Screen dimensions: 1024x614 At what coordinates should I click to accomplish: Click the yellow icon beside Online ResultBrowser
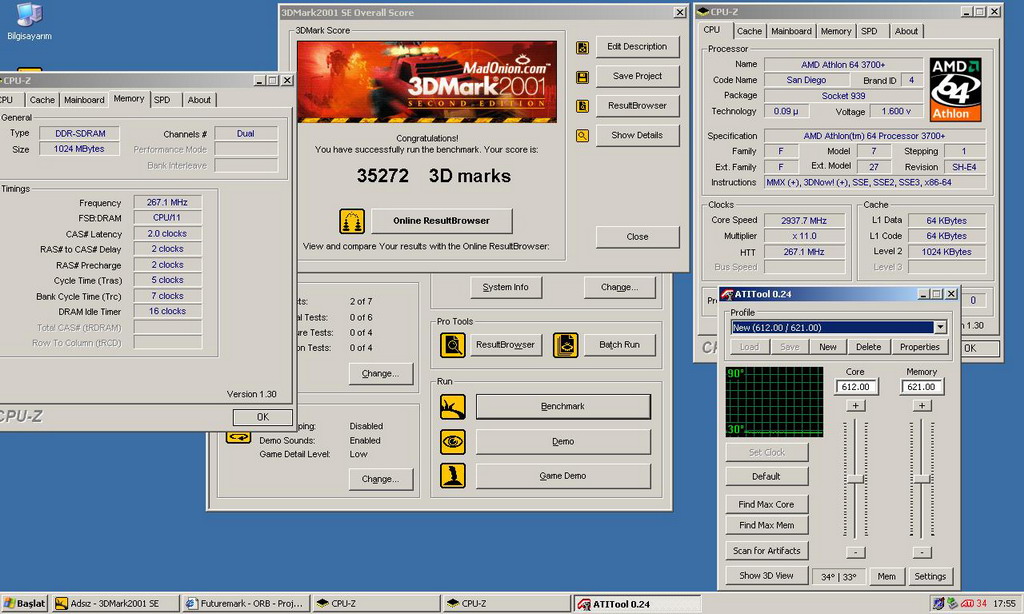pyautogui.click(x=352, y=221)
